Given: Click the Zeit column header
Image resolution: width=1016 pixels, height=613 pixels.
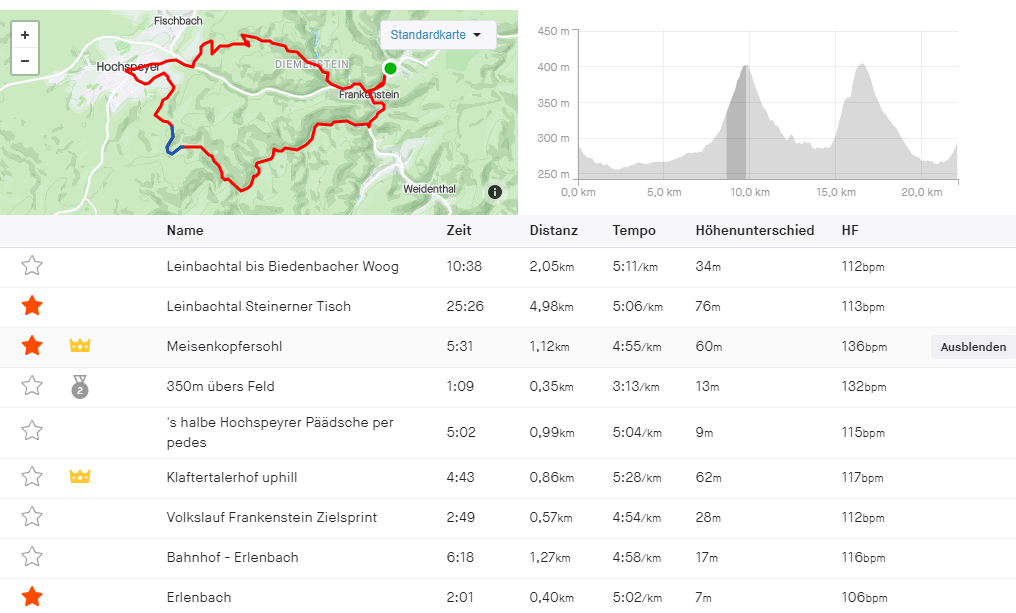Looking at the screenshot, I should 458,230.
